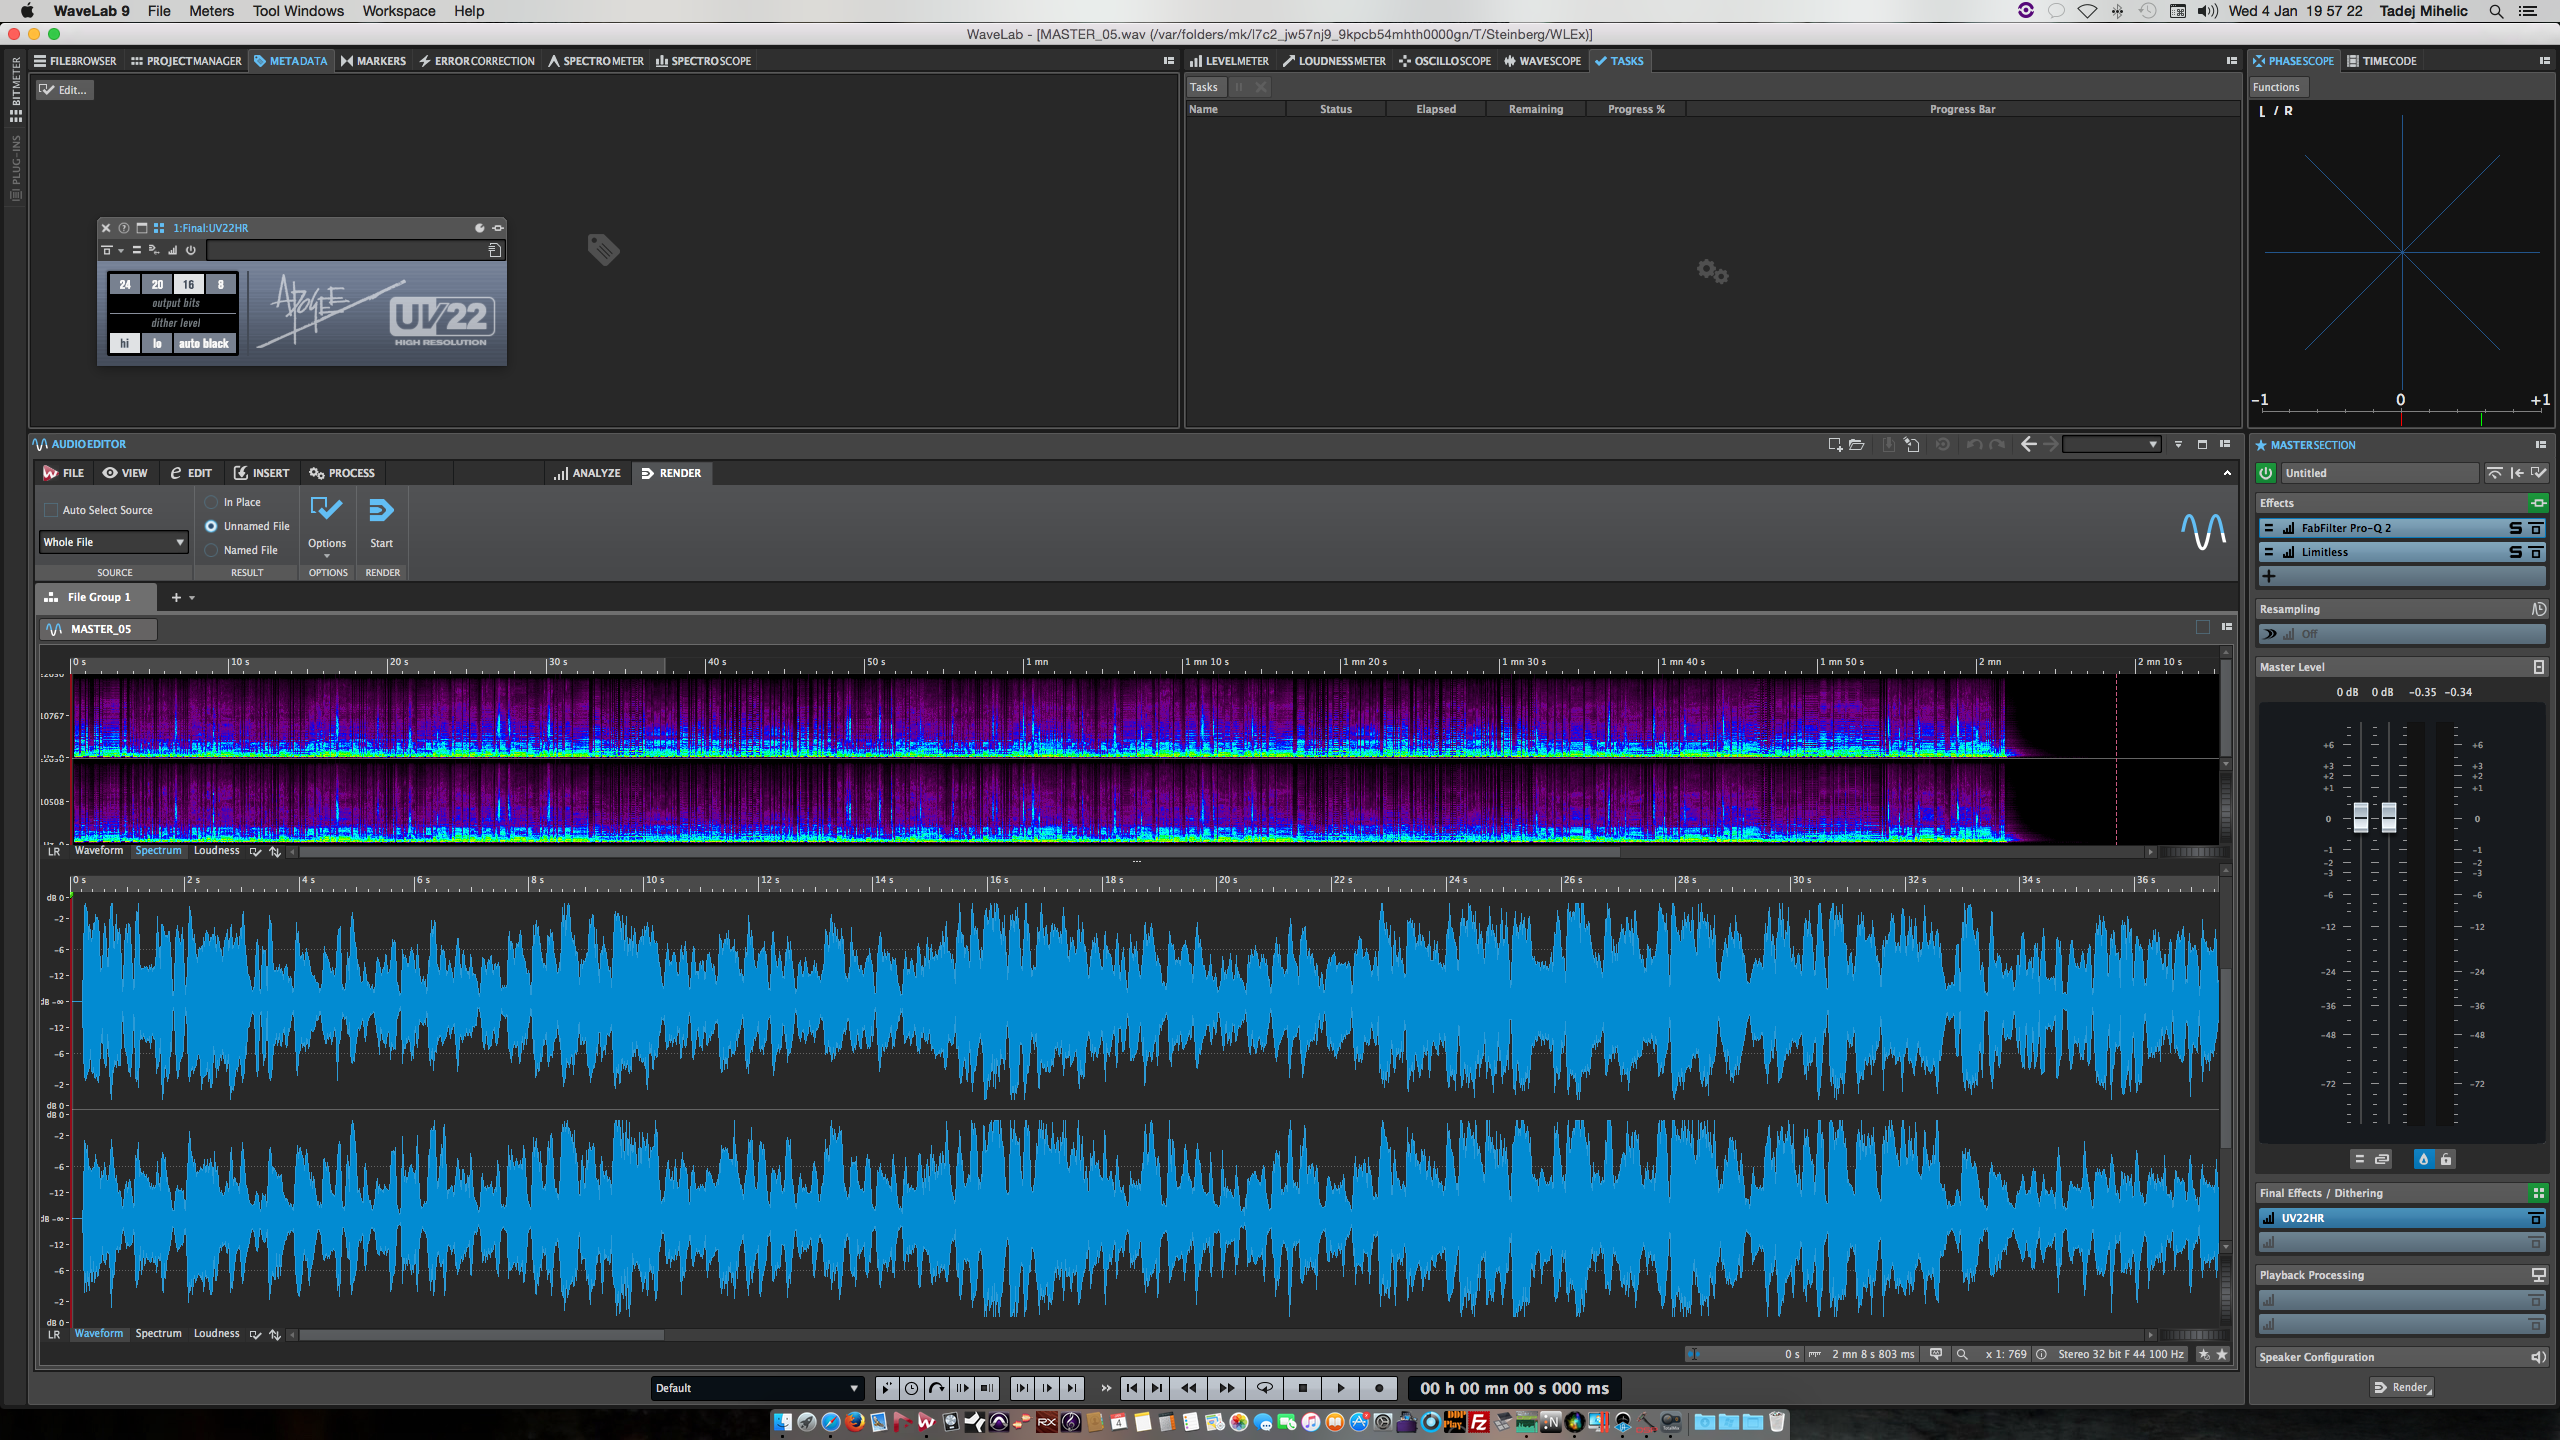
Task: Switch to the ANALYZE tab
Action: [587, 473]
